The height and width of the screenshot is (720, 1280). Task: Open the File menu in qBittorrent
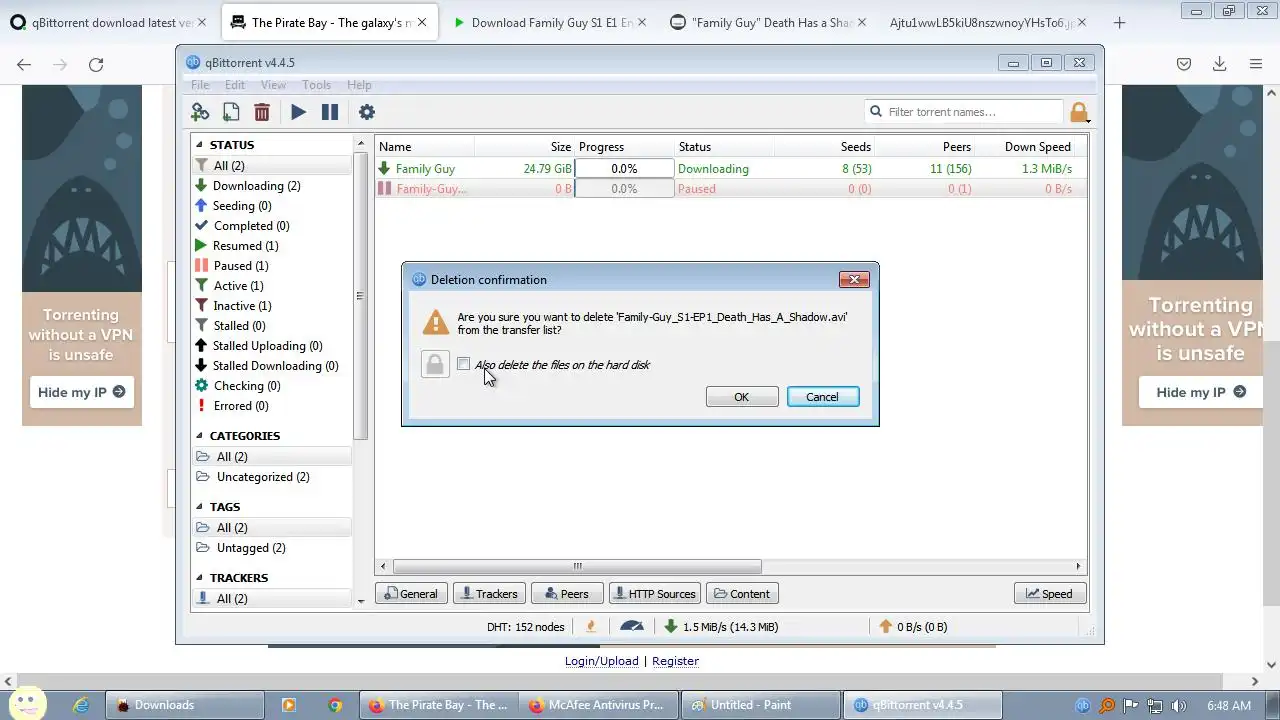point(201,85)
